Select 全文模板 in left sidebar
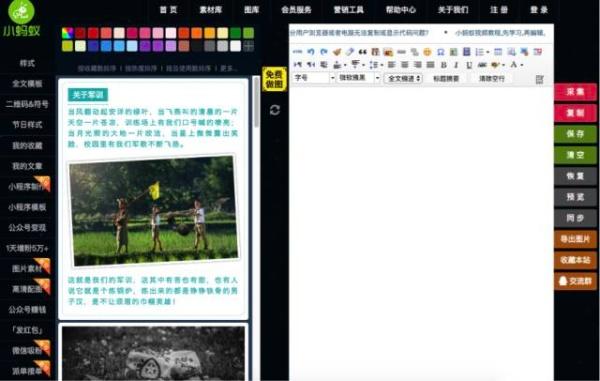Screen dimensions: 600x381 pyautogui.click(x=27, y=84)
